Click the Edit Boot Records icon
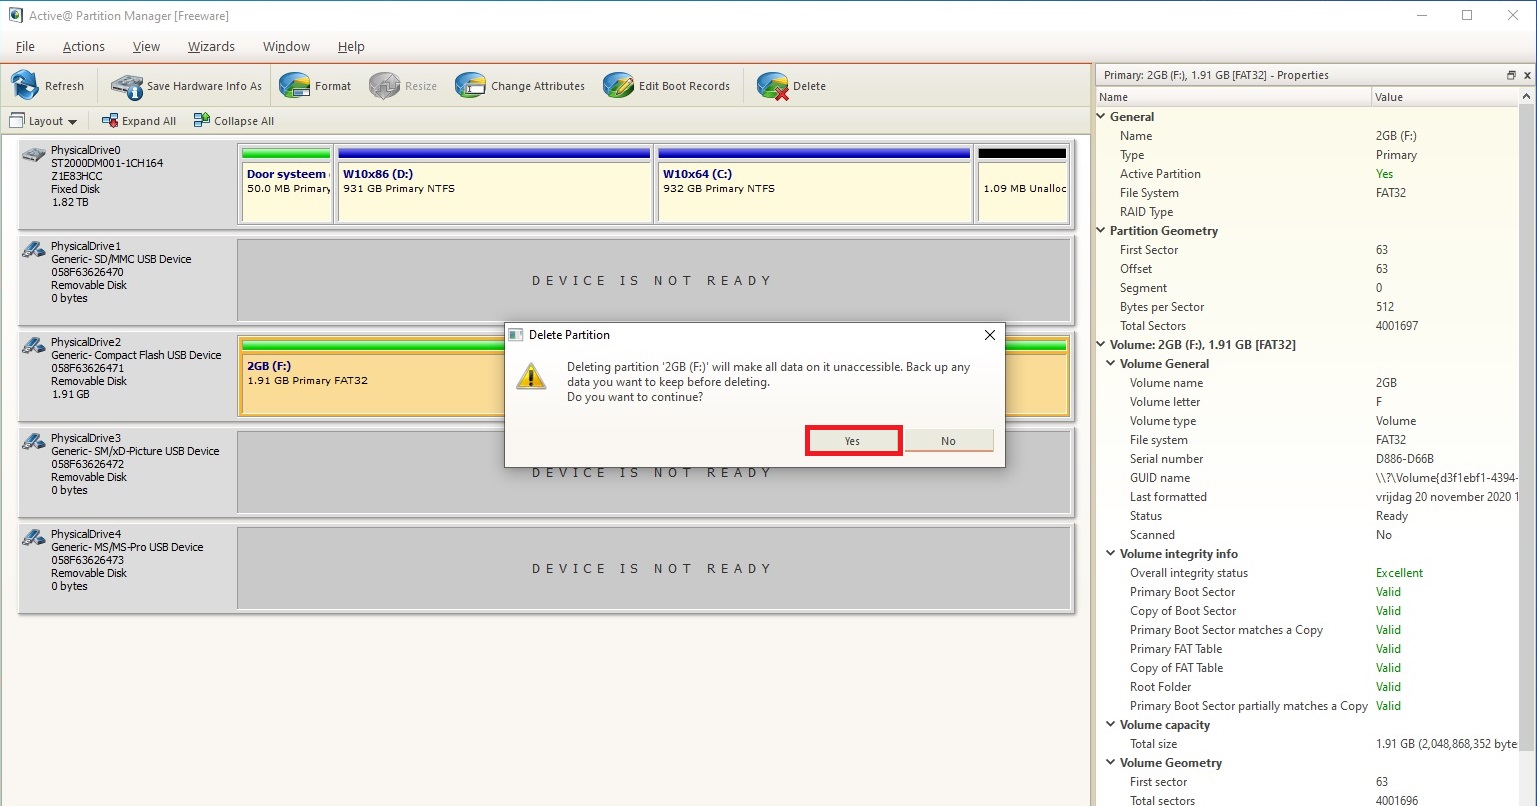 619,86
